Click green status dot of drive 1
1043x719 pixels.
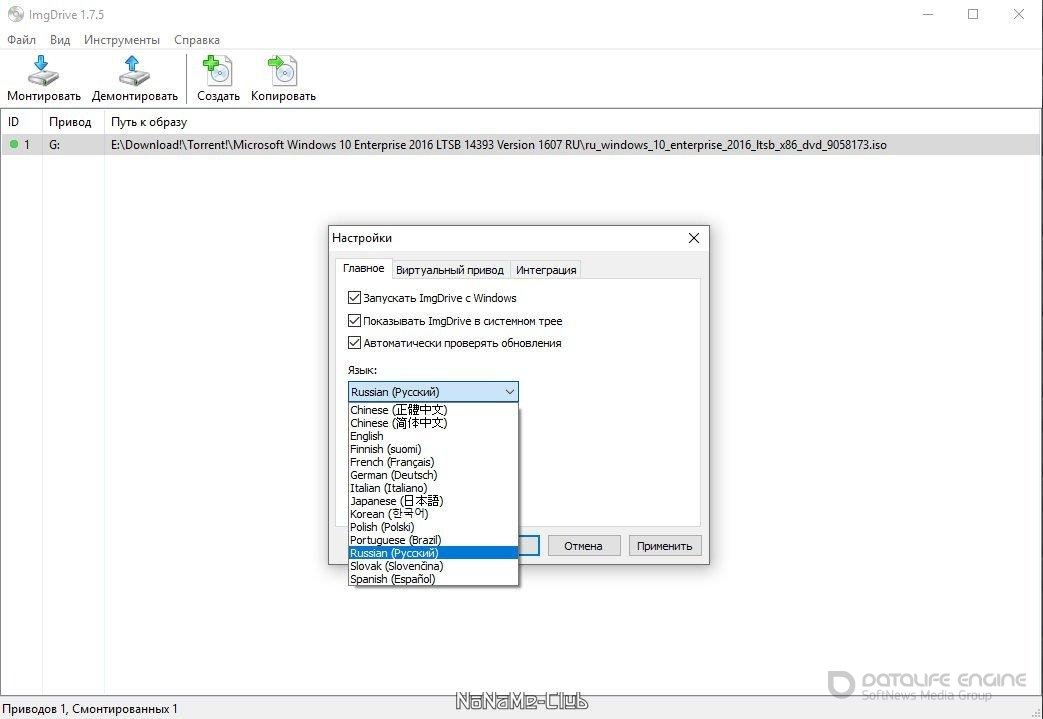[x=14, y=145]
